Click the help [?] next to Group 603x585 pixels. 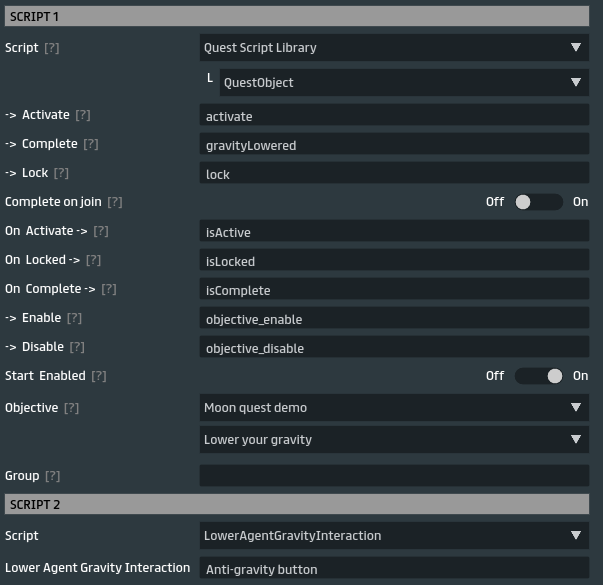point(52,476)
